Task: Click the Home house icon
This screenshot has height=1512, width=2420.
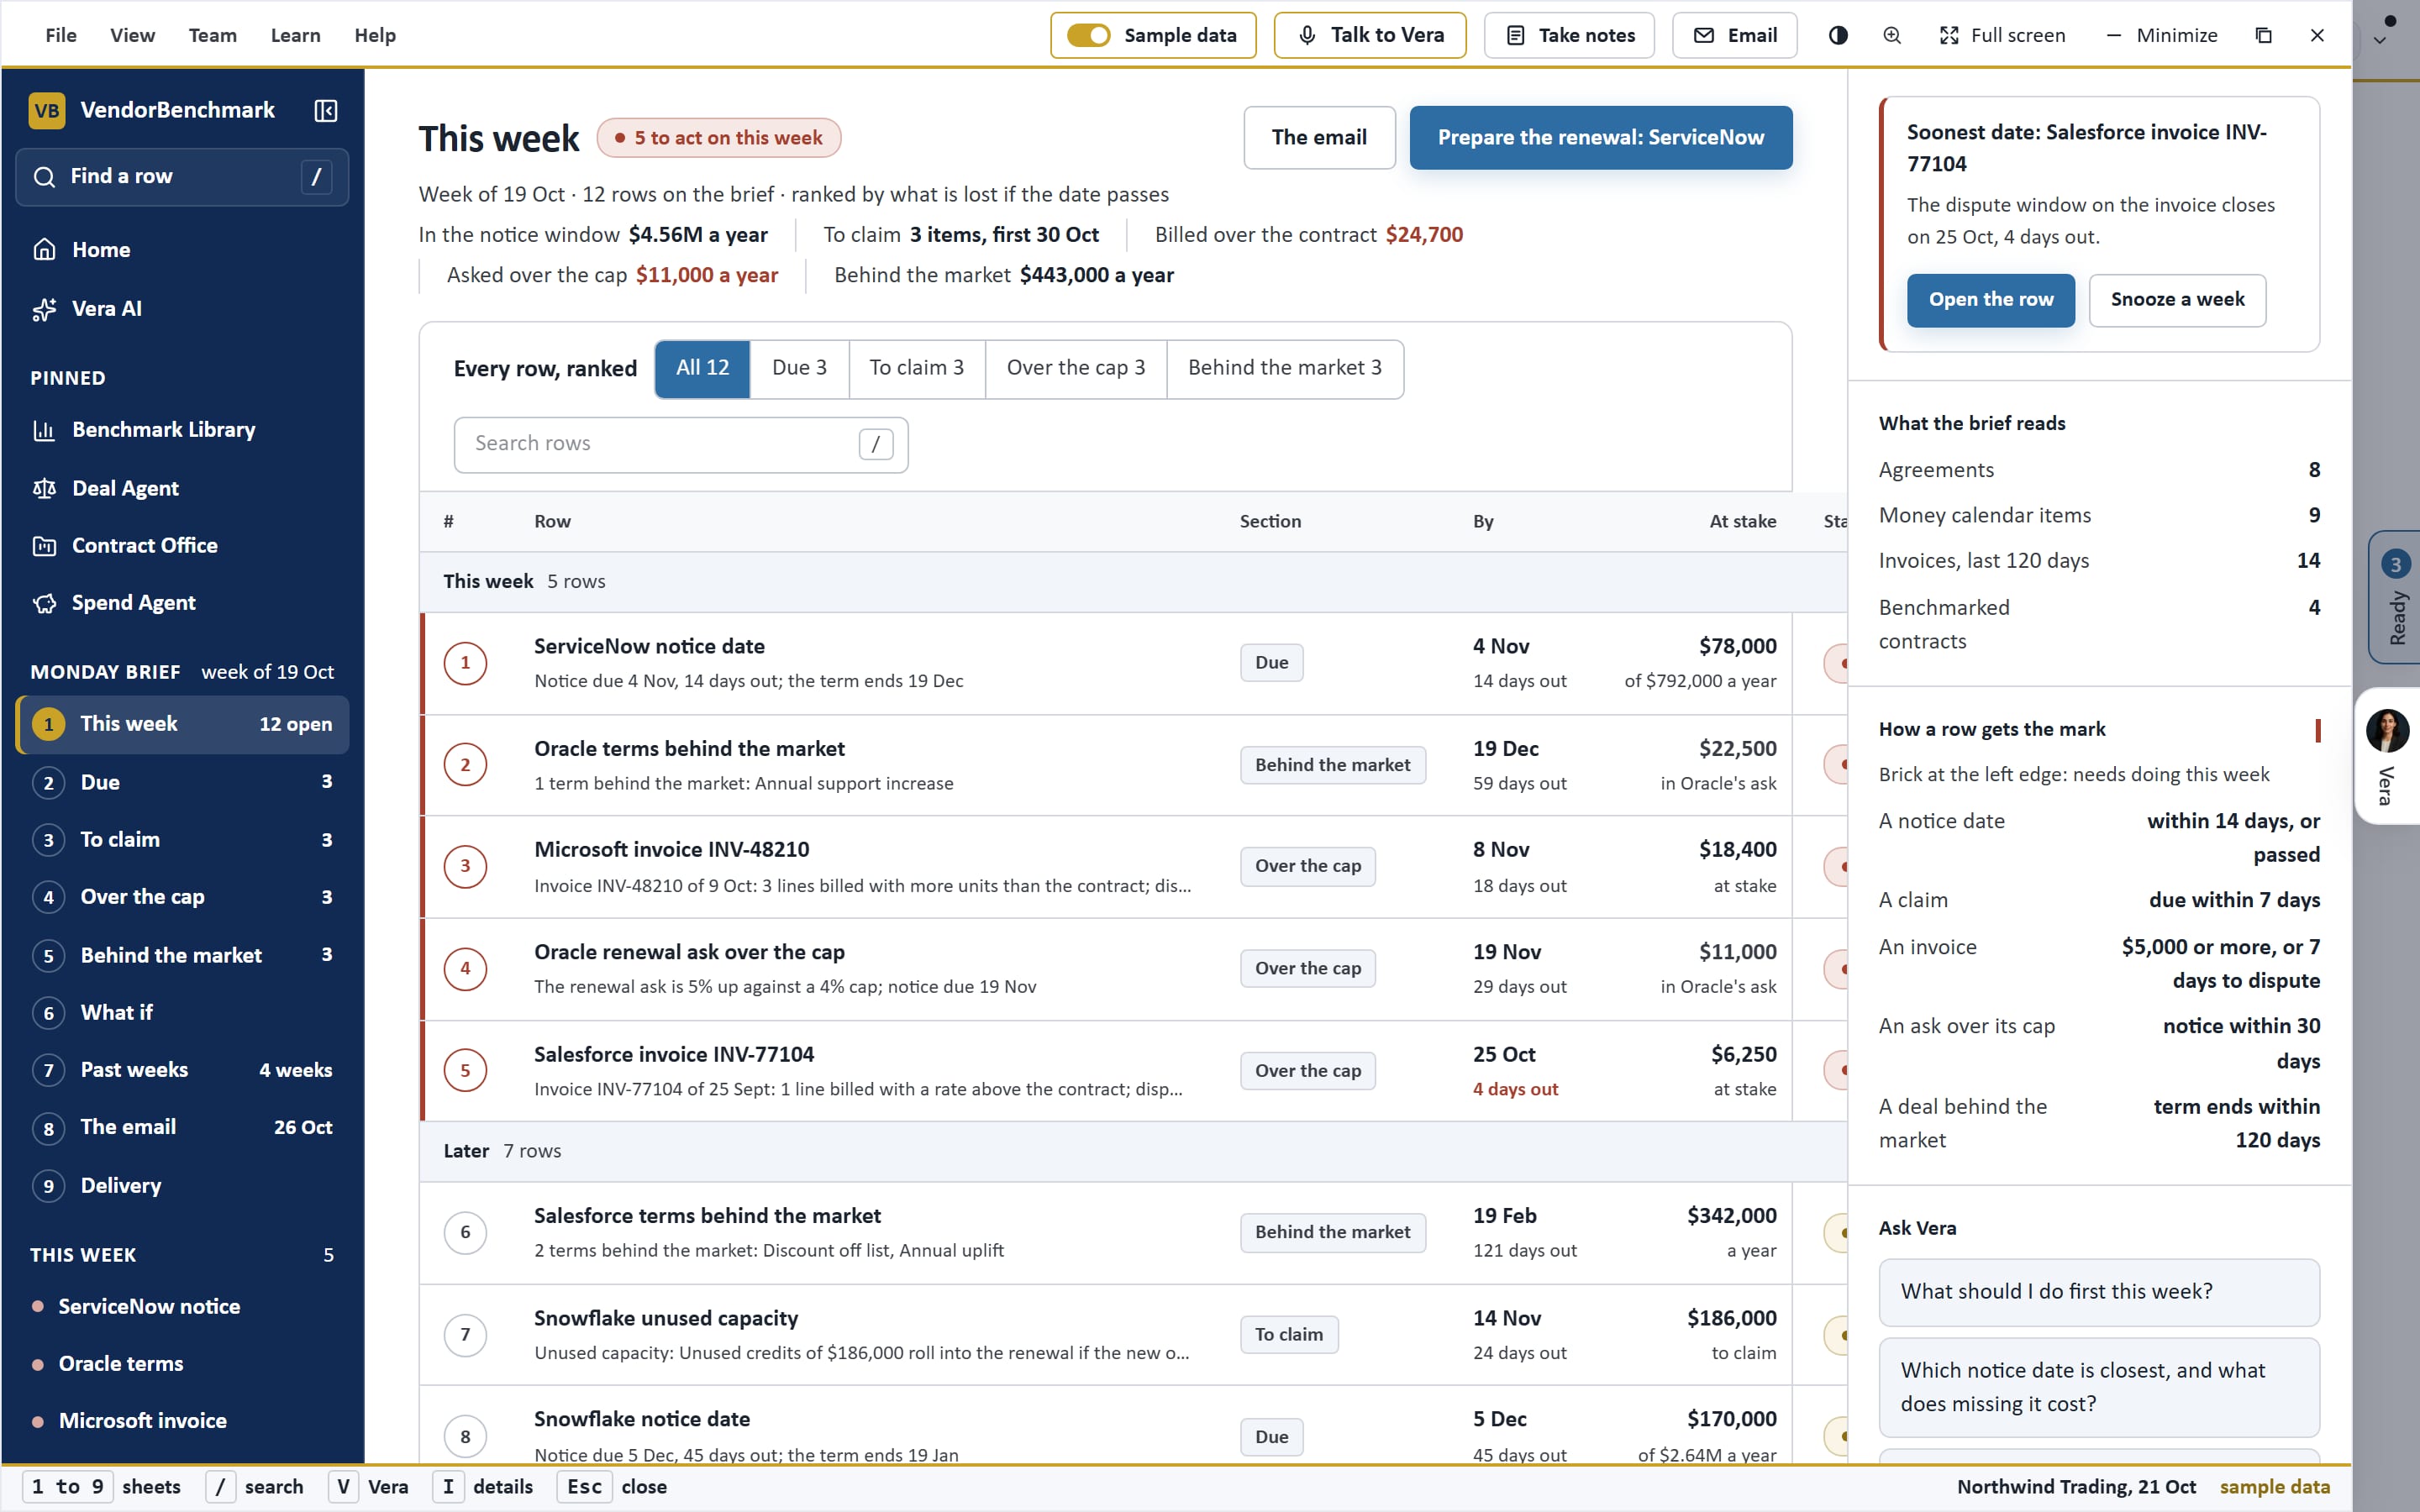Action: click(x=44, y=250)
